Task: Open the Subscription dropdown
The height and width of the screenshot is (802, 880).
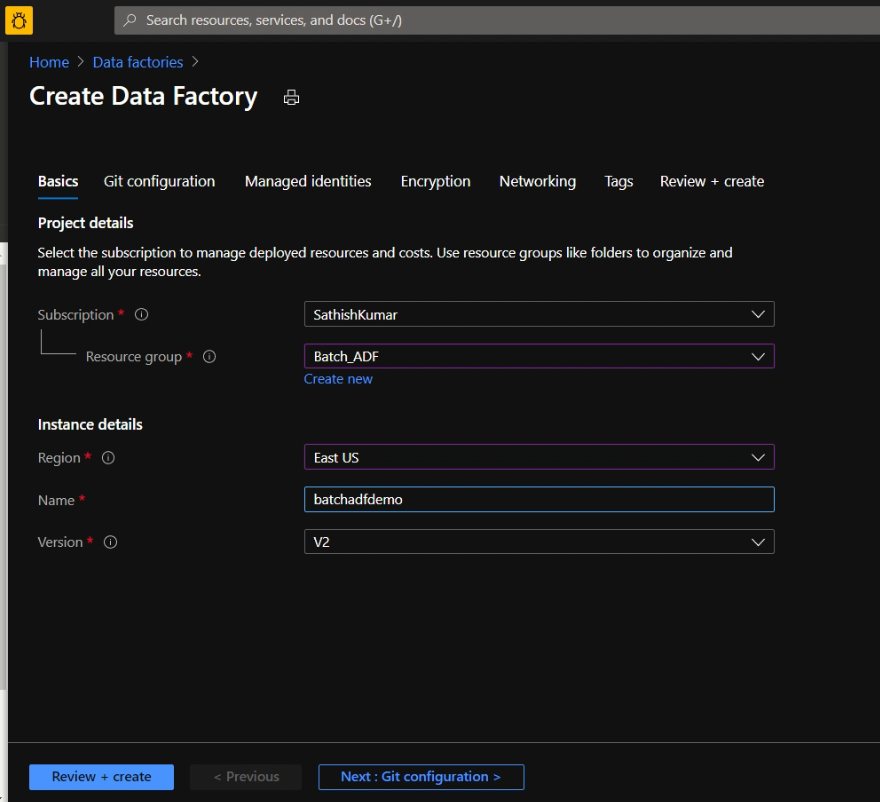Action: (539, 315)
